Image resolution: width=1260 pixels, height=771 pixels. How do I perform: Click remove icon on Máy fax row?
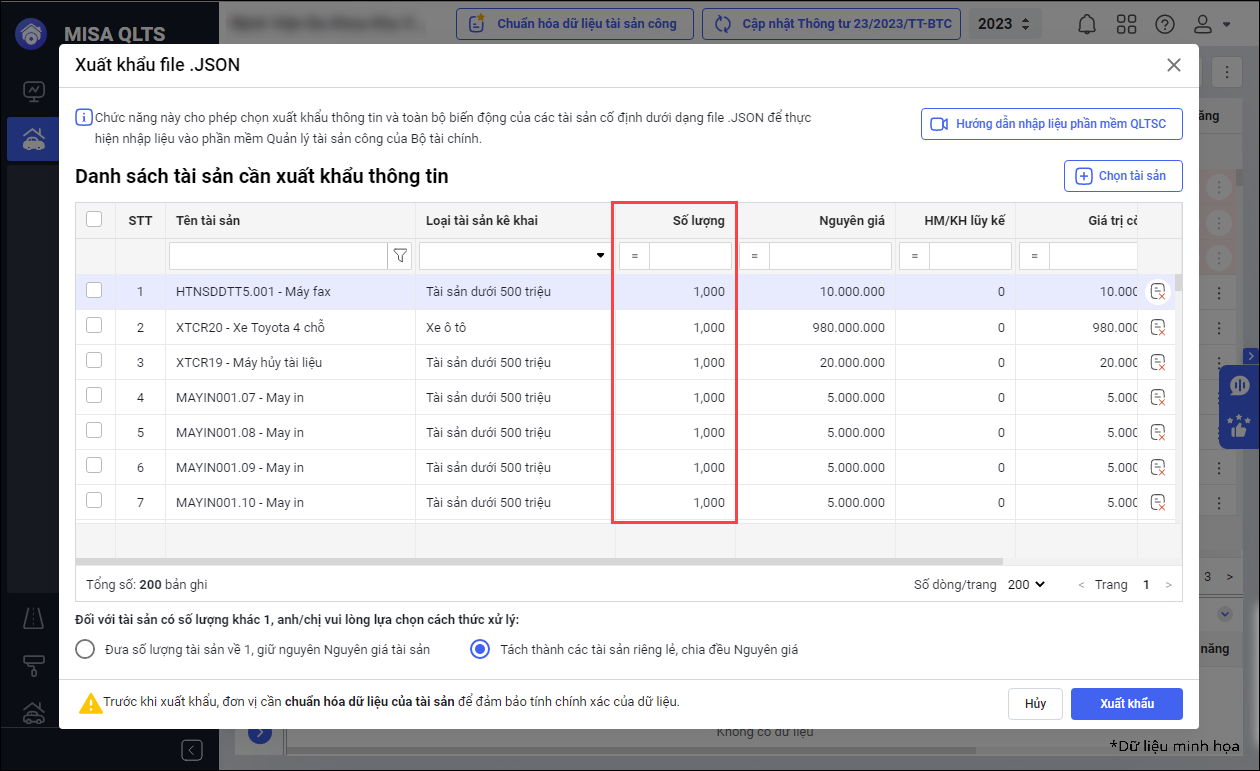pyautogui.click(x=1158, y=292)
